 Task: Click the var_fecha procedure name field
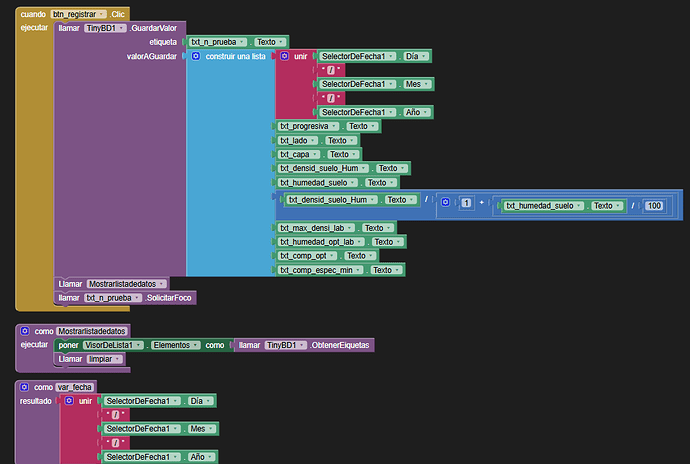pos(76,386)
